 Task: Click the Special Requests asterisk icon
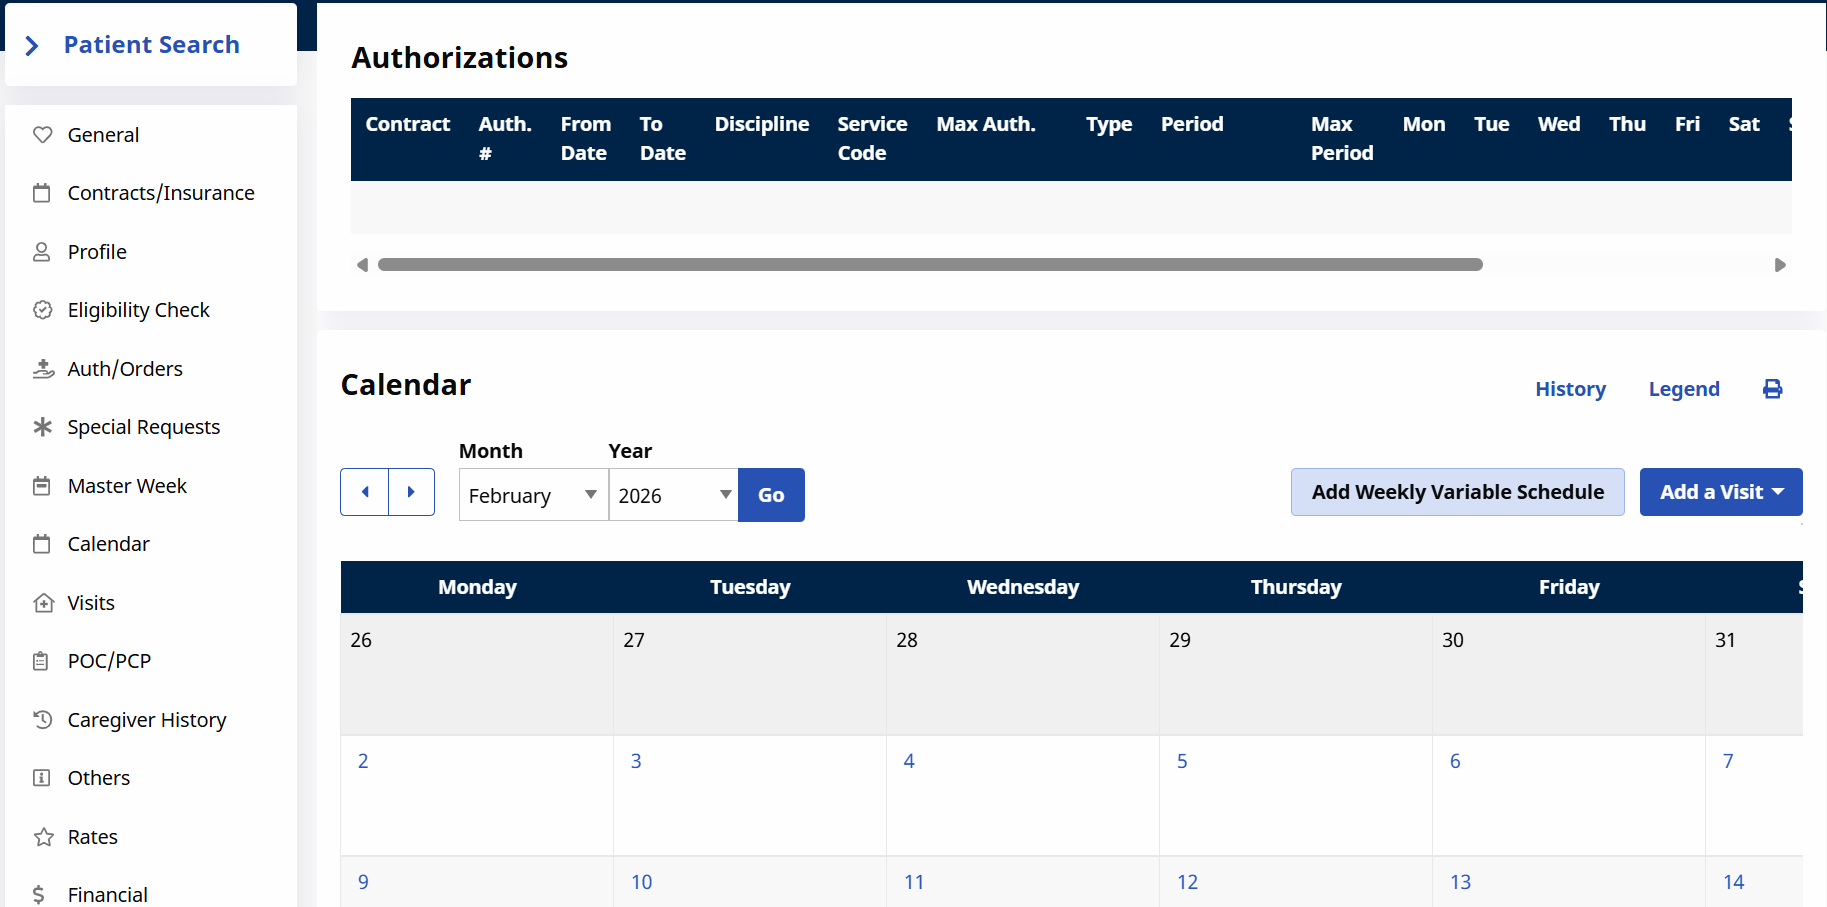[42, 427]
